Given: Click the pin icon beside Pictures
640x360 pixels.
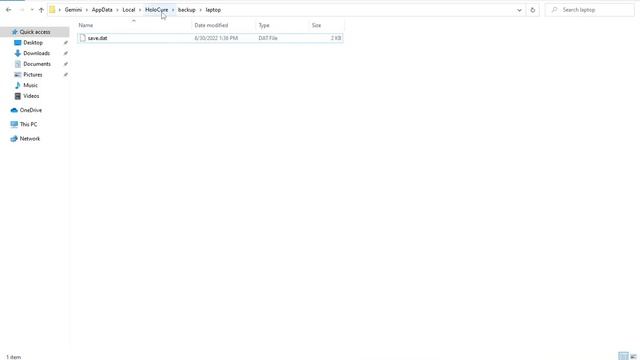Looking at the screenshot, I should pos(66,75).
